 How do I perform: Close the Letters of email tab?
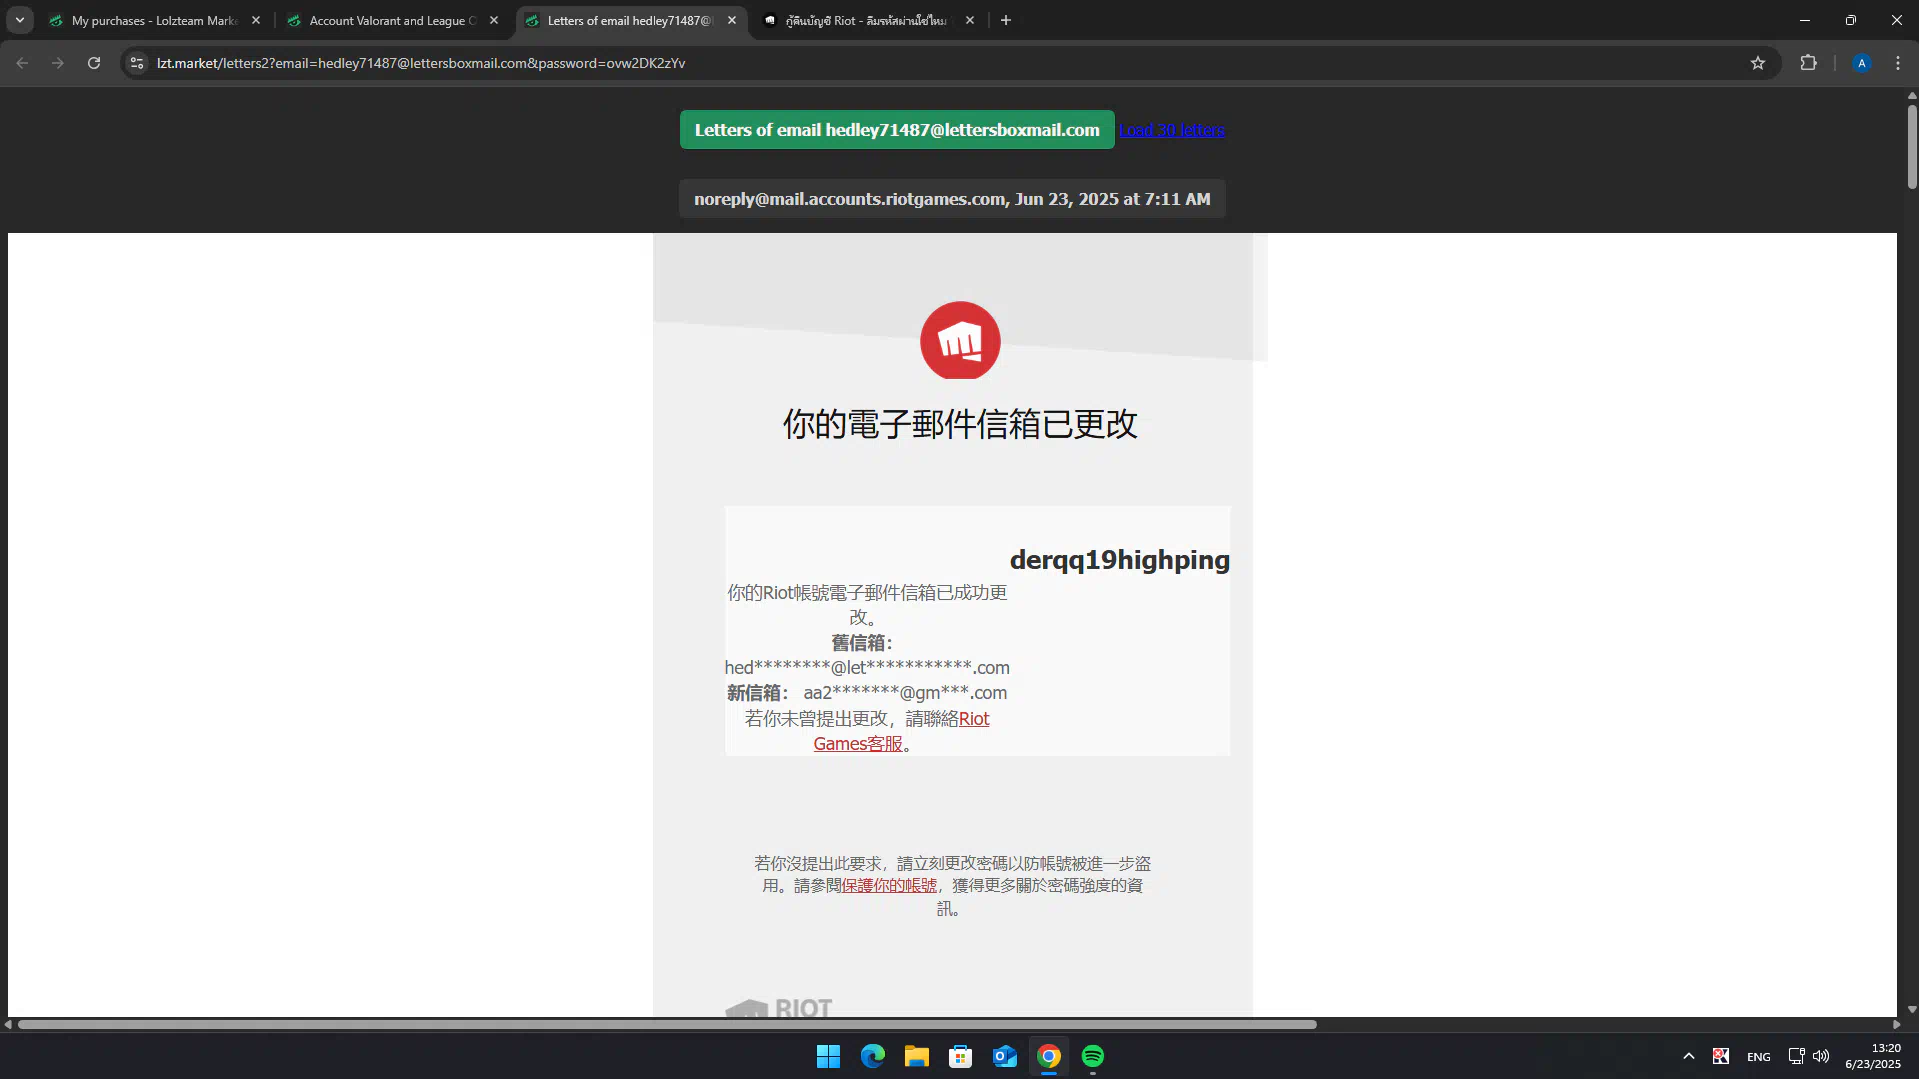coord(732,20)
